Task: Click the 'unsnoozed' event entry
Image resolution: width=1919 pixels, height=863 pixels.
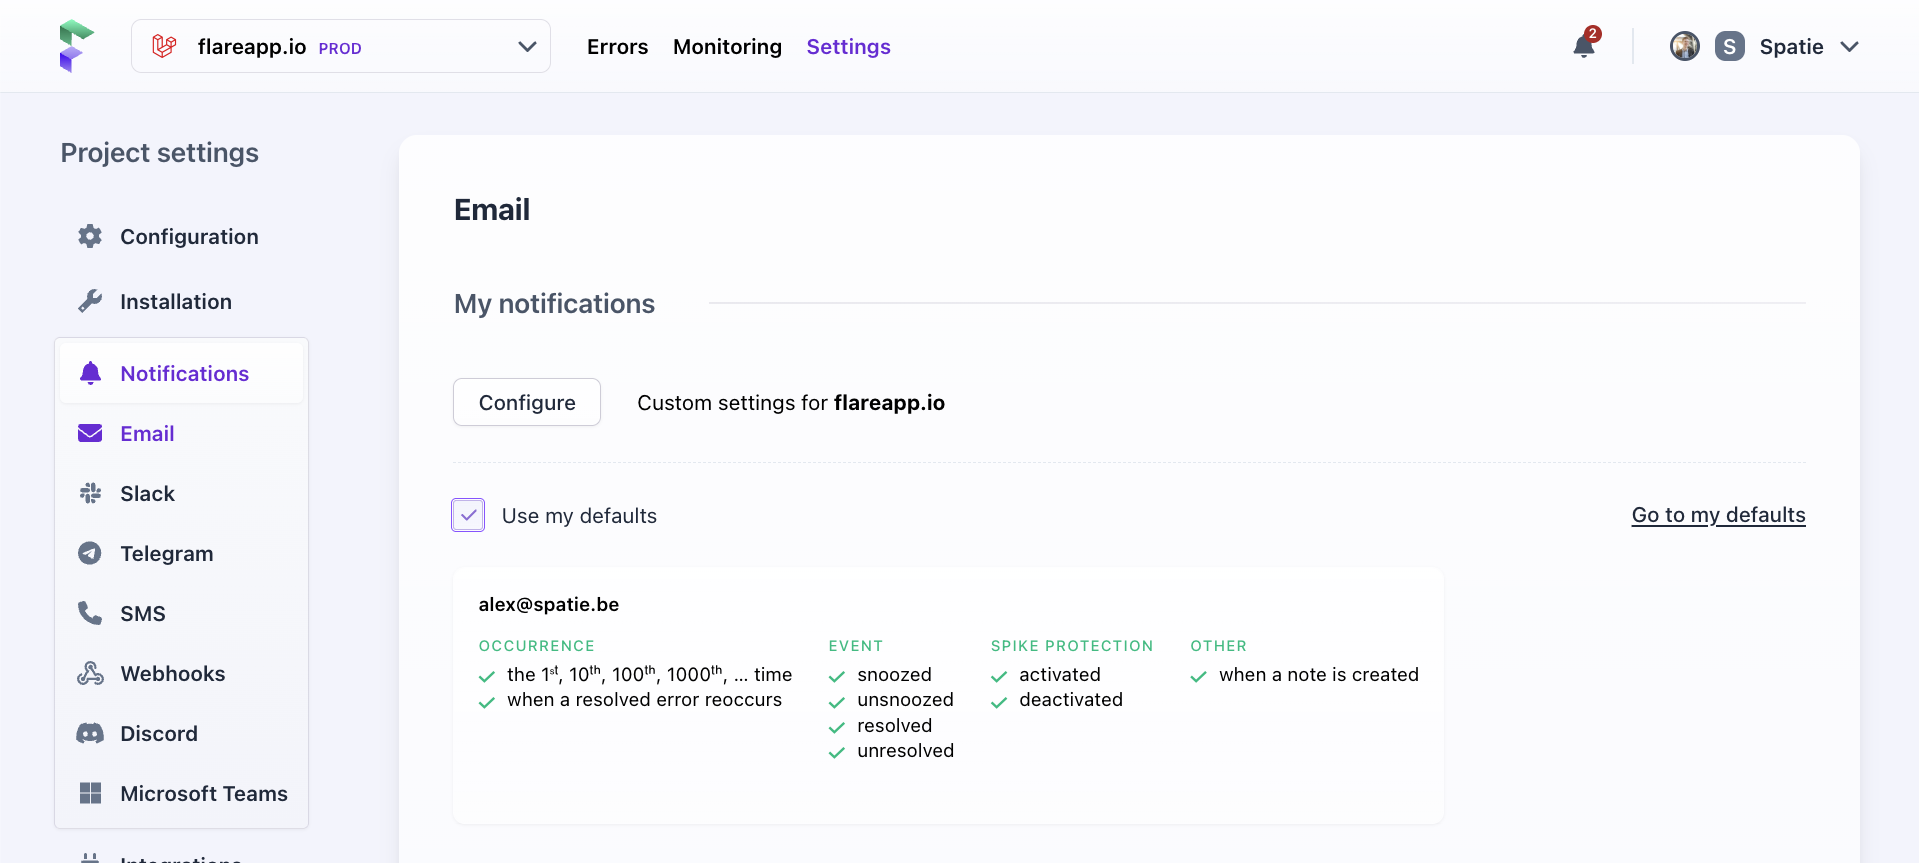Action: coord(905,700)
